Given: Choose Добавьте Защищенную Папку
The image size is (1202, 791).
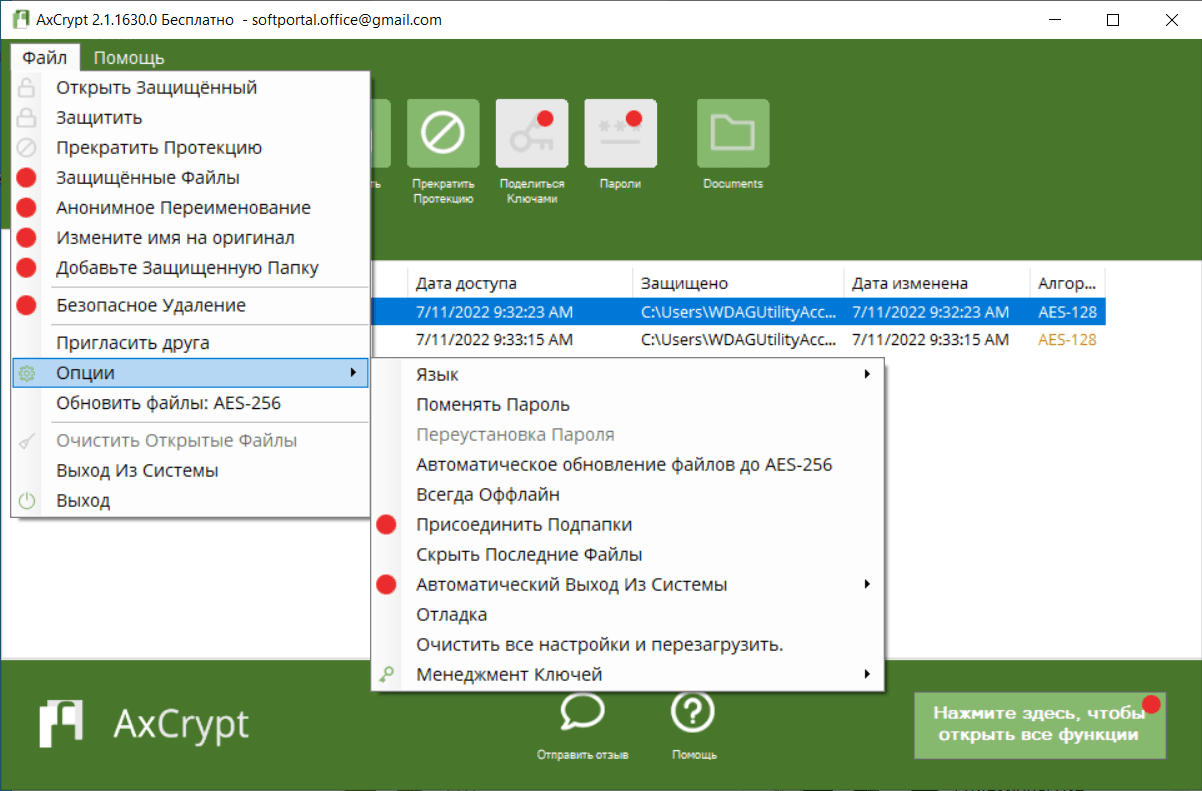Looking at the screenshot, I should tap(191, 268).
